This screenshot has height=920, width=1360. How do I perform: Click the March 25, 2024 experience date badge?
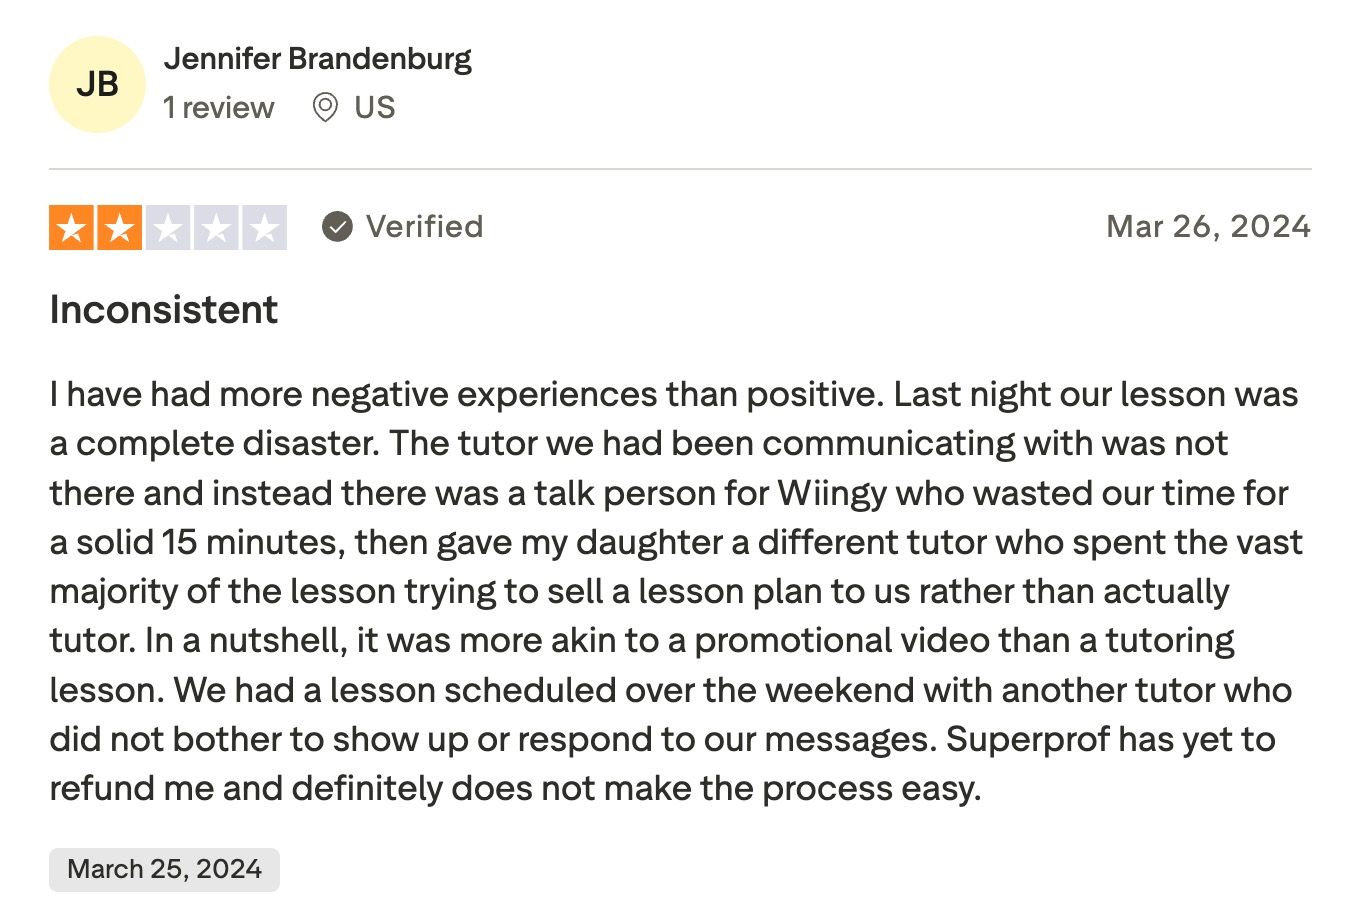pyautogui.click(x=164, y=869)
